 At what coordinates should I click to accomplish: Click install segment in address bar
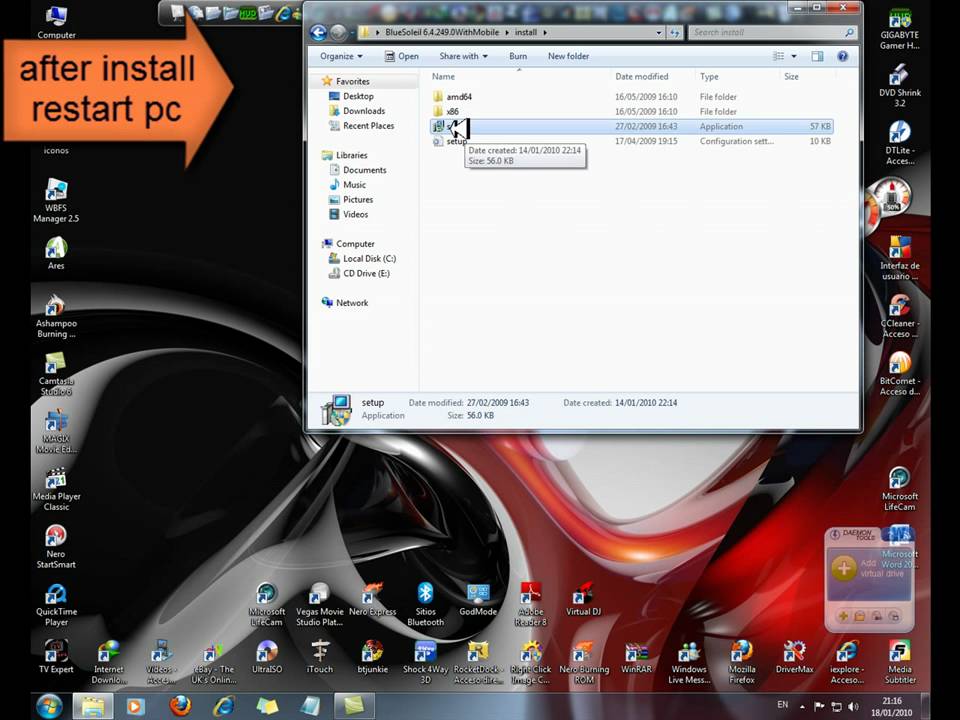(525, 32)
